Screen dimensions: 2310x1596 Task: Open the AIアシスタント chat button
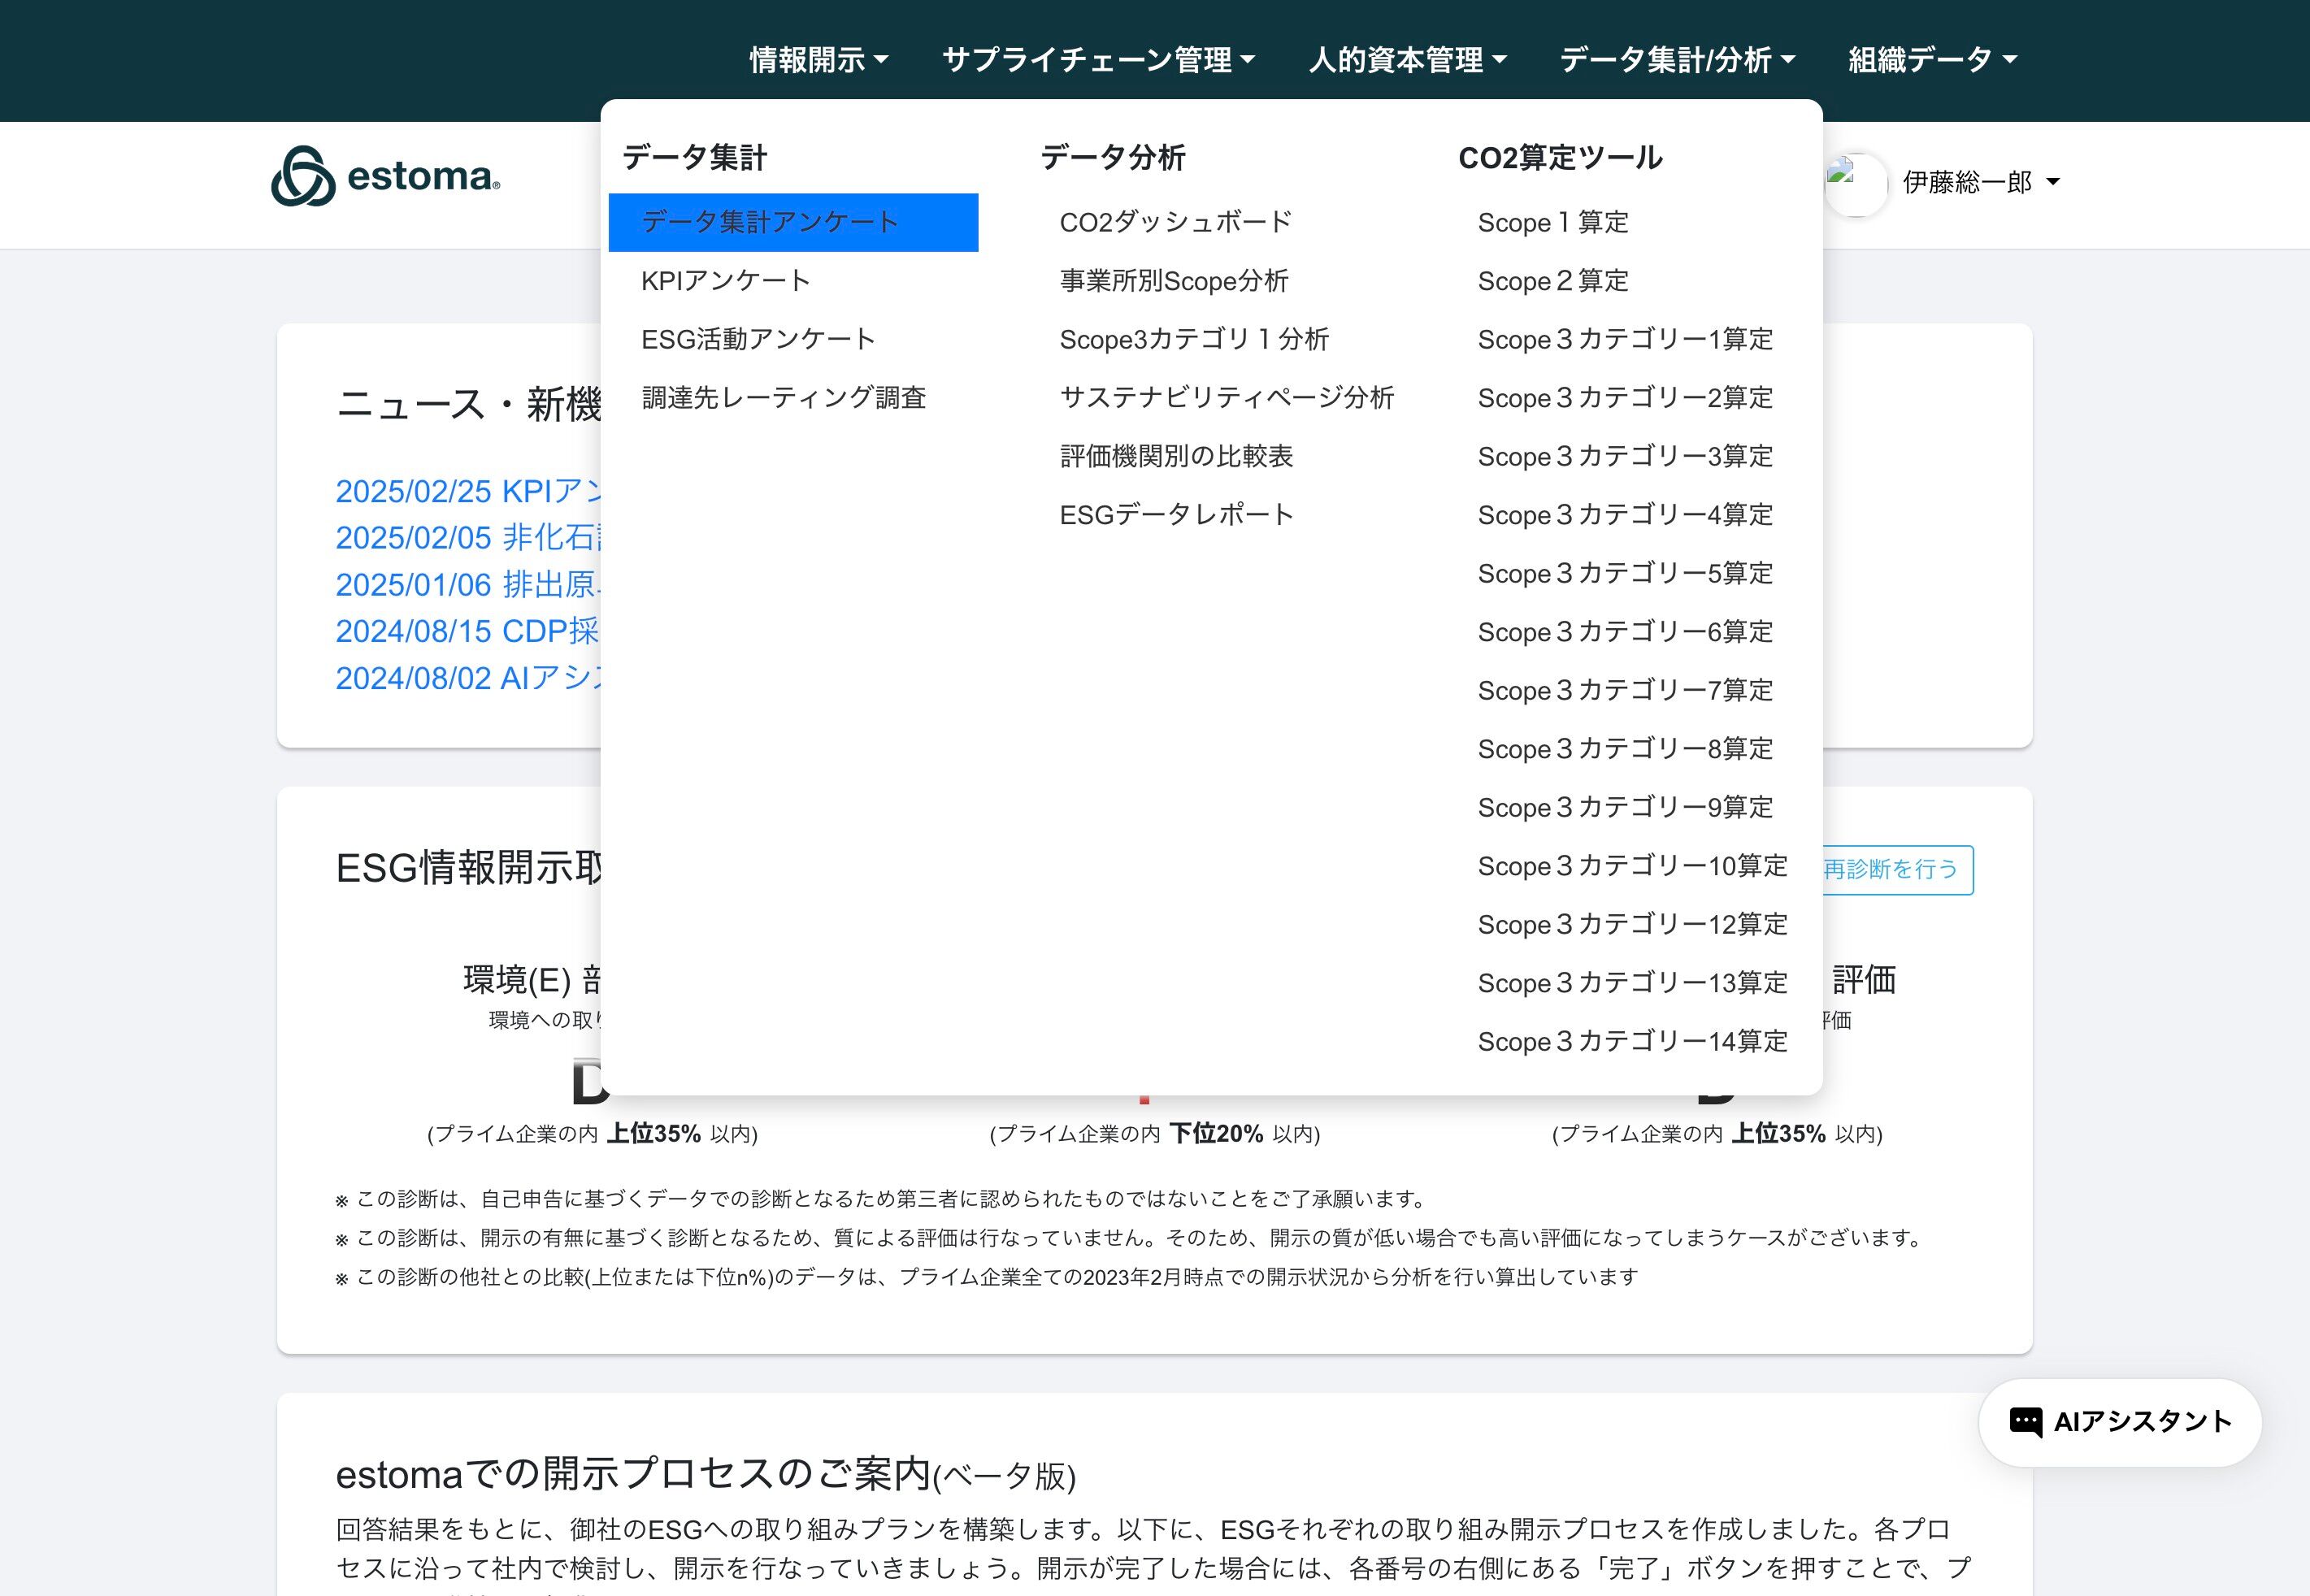pos(2120,1421)
